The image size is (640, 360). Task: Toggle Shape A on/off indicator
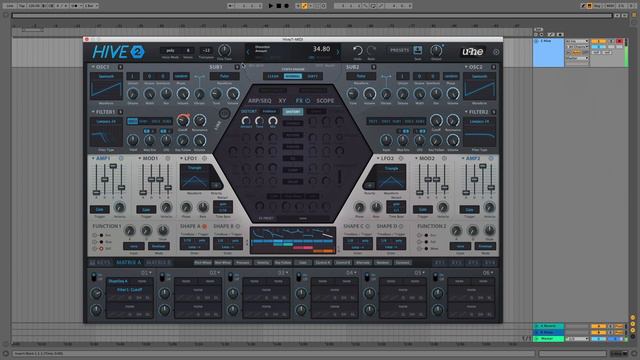coord(204,226)
